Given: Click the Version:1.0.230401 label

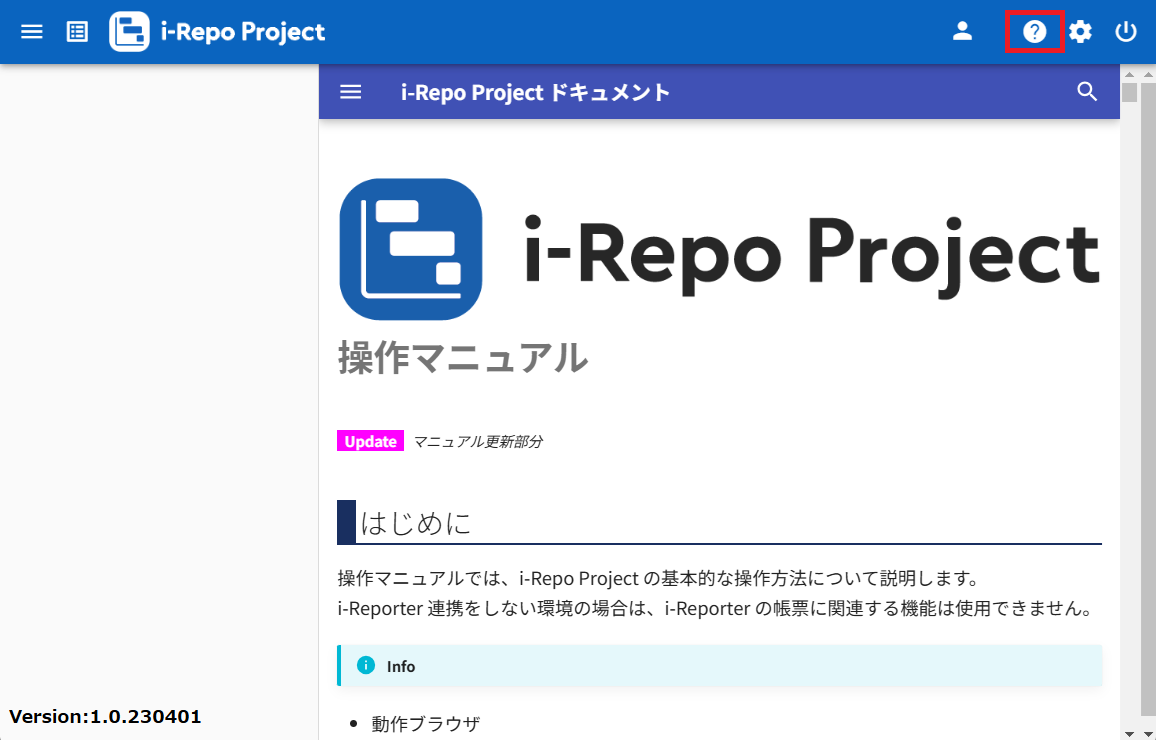Looking at the screenshot, I should (105, 716).
